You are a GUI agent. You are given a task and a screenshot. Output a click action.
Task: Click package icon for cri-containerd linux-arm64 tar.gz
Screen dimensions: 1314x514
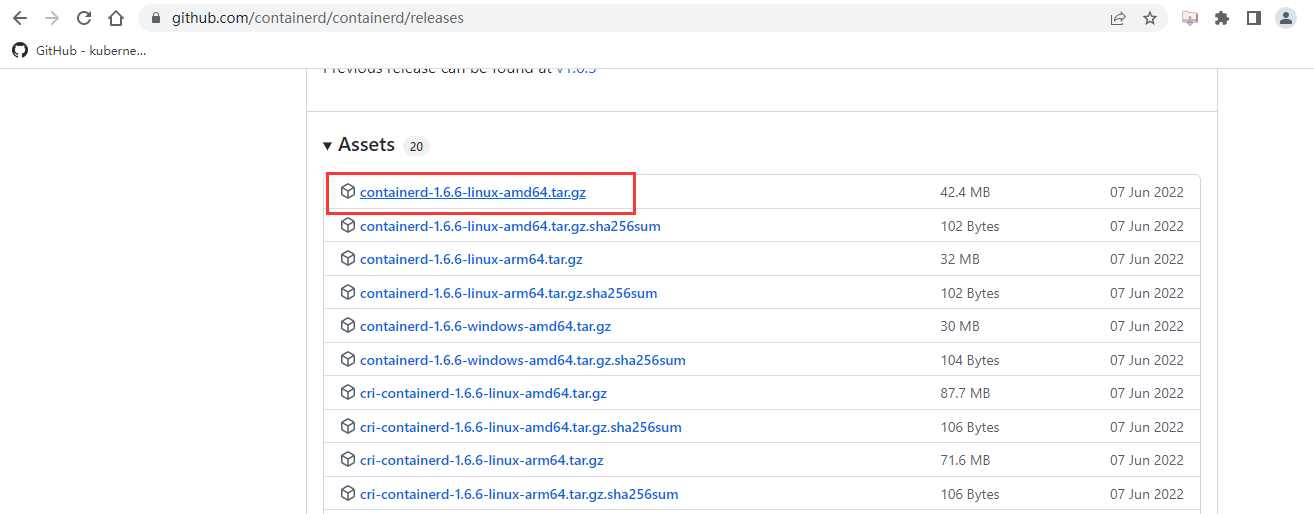point(347,459)
